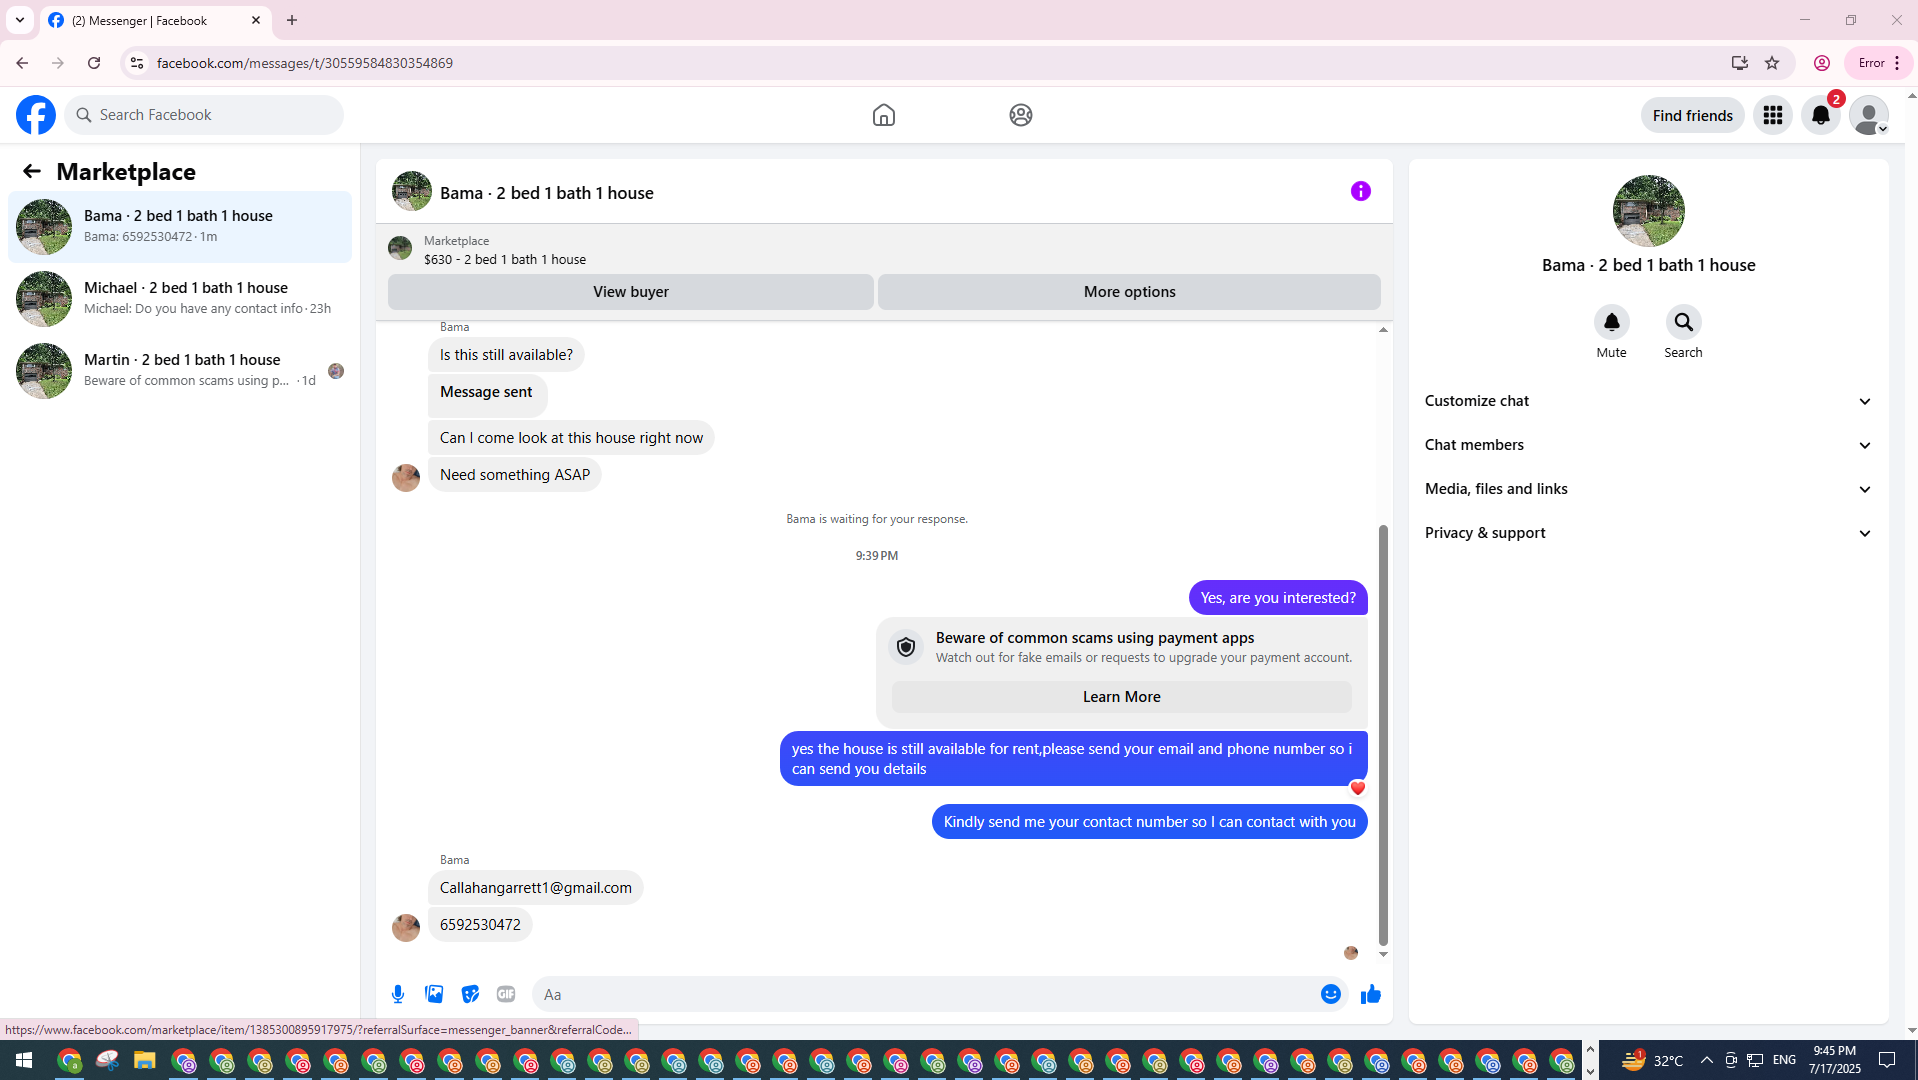The width and height of the screenshot is (1918, 1080).
Task: Show hidden system tray icons
Action: tap(1706, 1060)
